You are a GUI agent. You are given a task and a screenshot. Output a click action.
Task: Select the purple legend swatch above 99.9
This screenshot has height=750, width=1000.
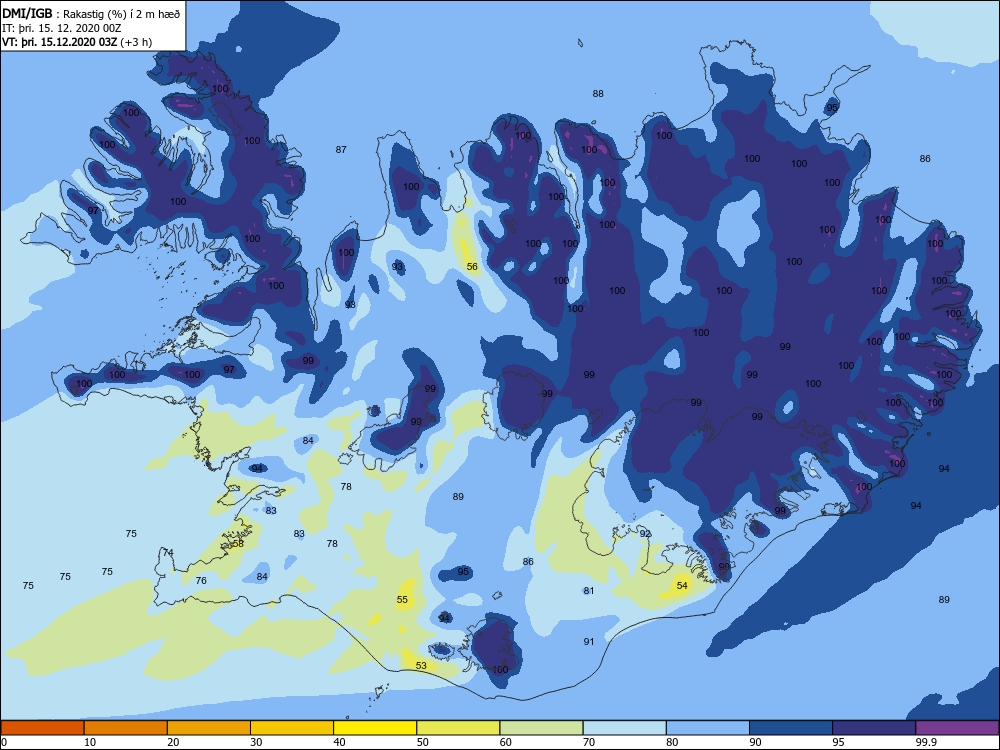click(957, 728)
